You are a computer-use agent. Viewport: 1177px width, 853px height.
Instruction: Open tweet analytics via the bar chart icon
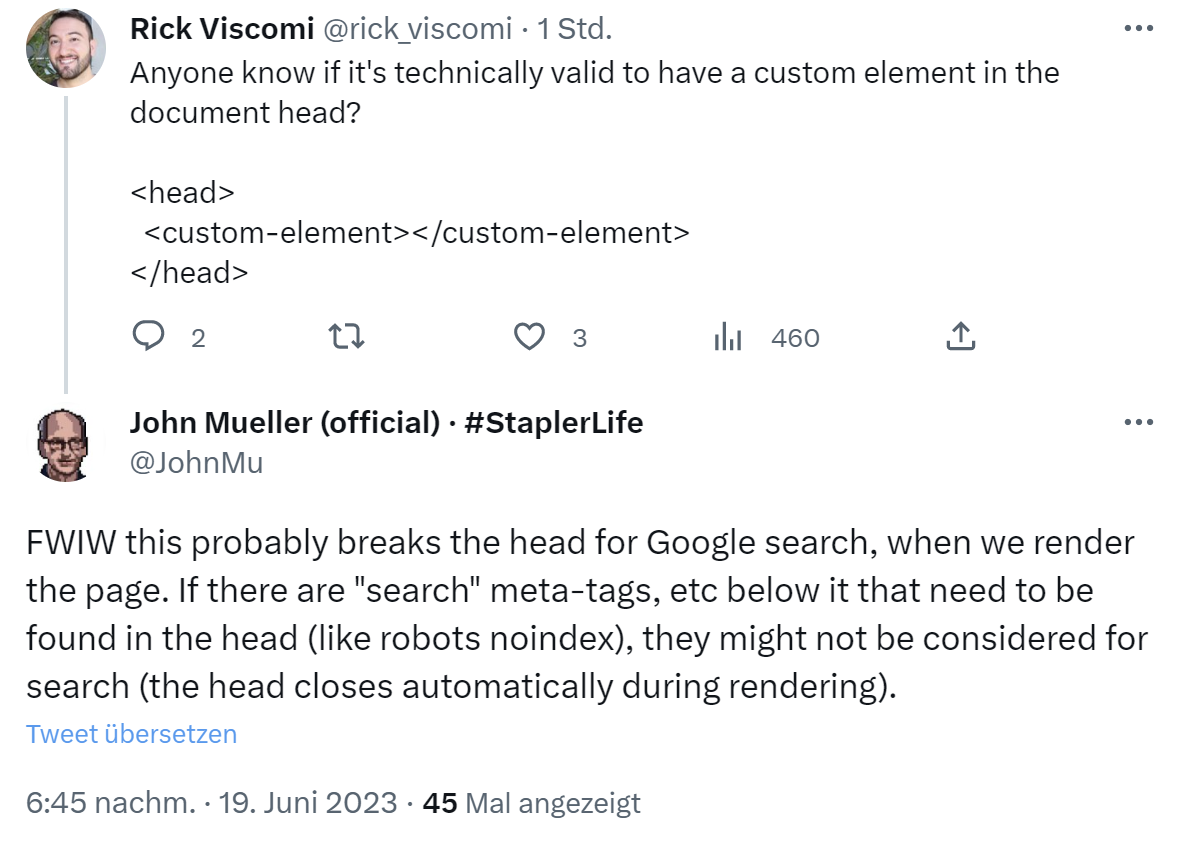[728, 337]
